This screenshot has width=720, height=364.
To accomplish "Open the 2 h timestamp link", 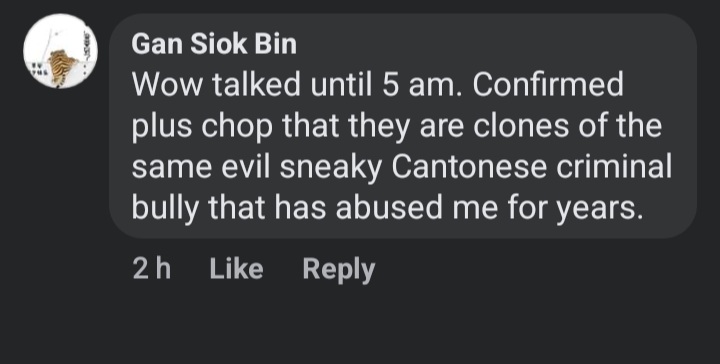I will pyautogui.click(x=152, y=269).
